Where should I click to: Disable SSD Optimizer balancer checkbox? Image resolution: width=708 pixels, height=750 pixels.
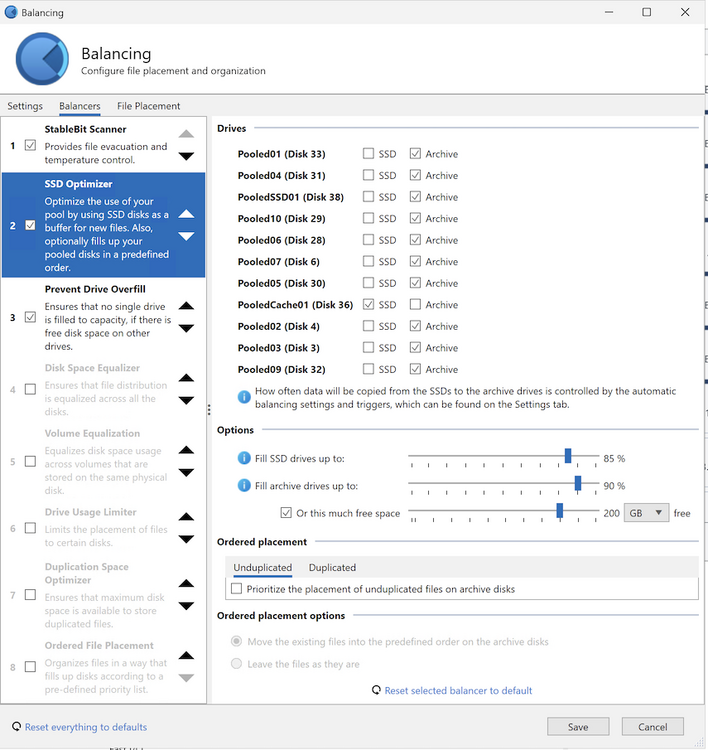(30, 225)
